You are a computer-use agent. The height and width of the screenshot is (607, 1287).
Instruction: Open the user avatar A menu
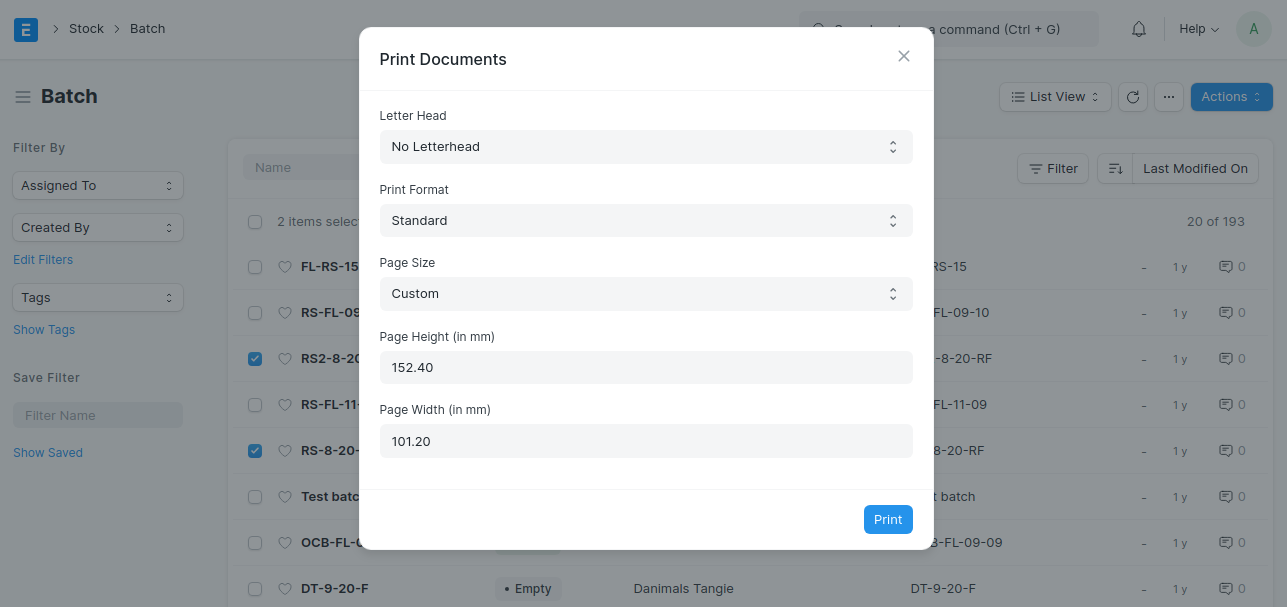coord(1254,29)
